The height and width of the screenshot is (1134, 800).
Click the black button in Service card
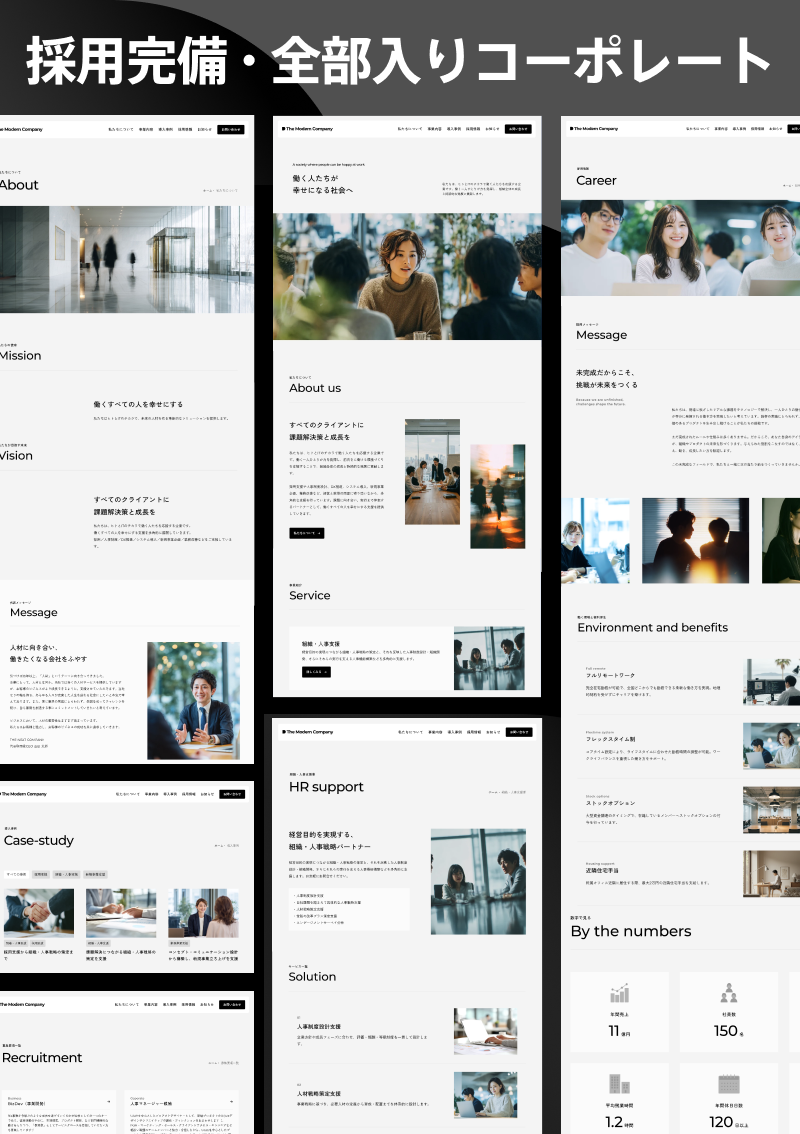click(x=316, y=672)
